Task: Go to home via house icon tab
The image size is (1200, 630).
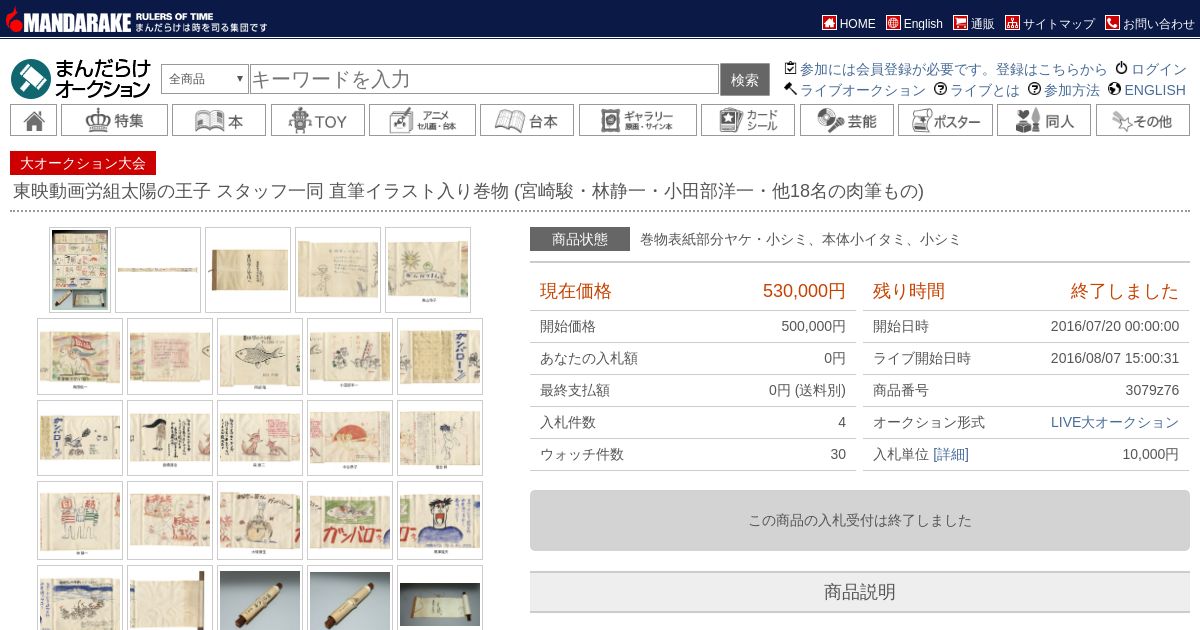Action: pyautogui.click(x=33, y=120)
